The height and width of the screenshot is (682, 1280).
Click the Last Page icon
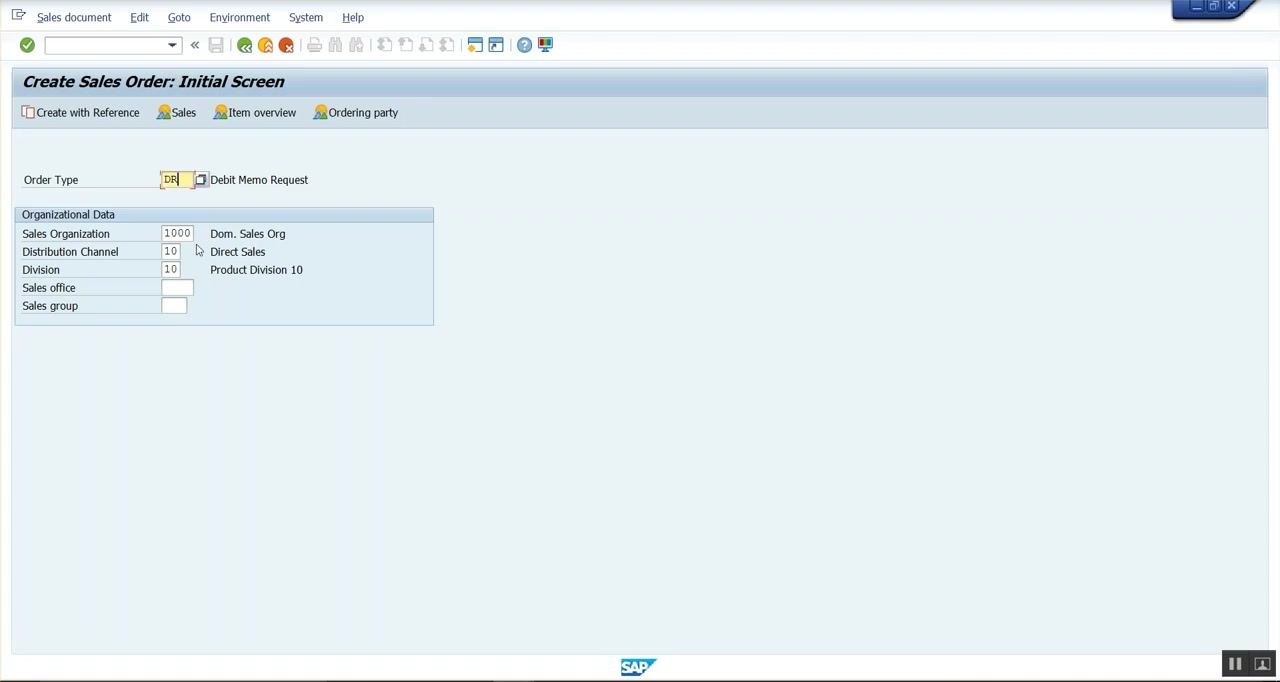447,45
